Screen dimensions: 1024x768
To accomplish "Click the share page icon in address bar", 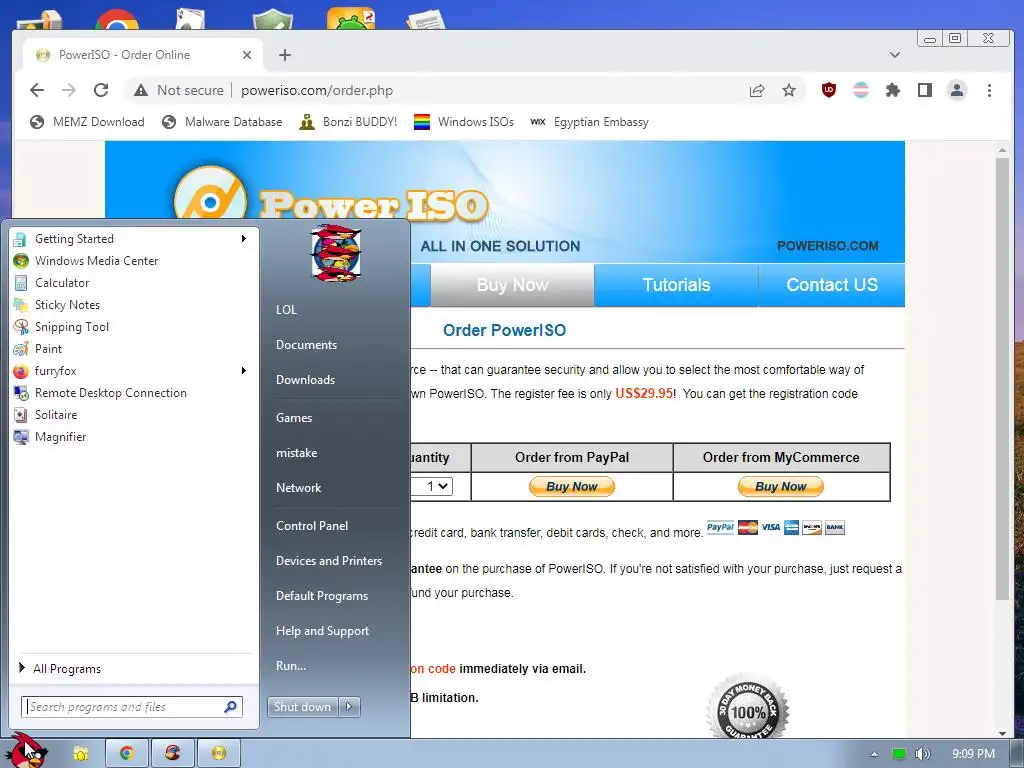I will pyautogui.click(x=757, y=90).
